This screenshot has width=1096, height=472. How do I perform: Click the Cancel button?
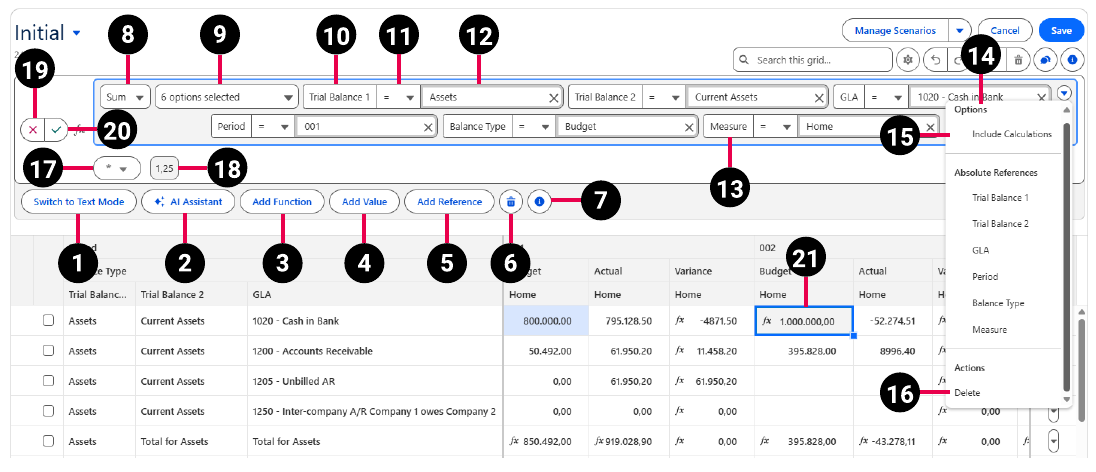pos(1004,31)
